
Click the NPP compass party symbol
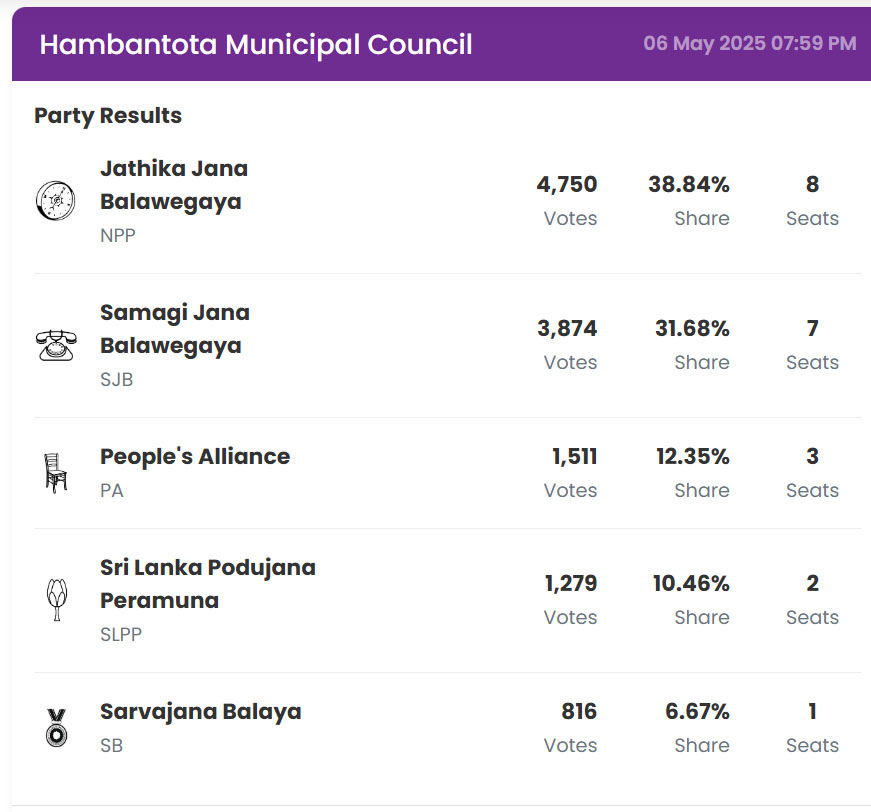tap(56, 201)
